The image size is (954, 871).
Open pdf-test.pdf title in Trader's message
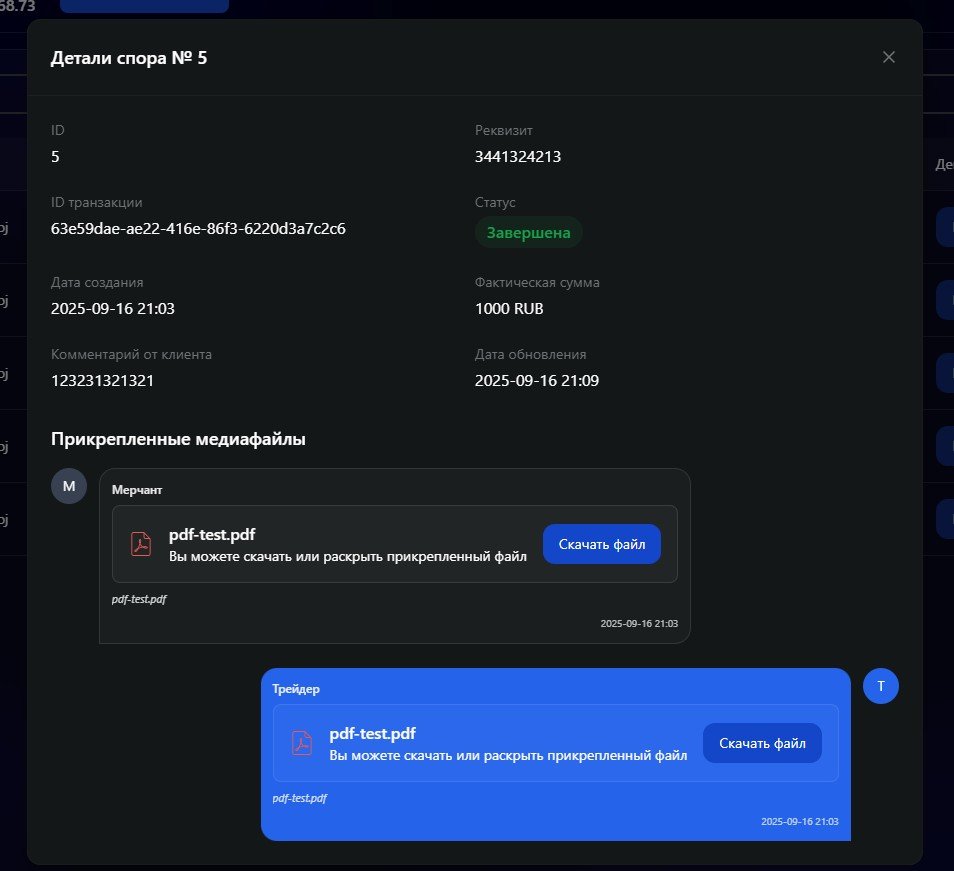372,734
